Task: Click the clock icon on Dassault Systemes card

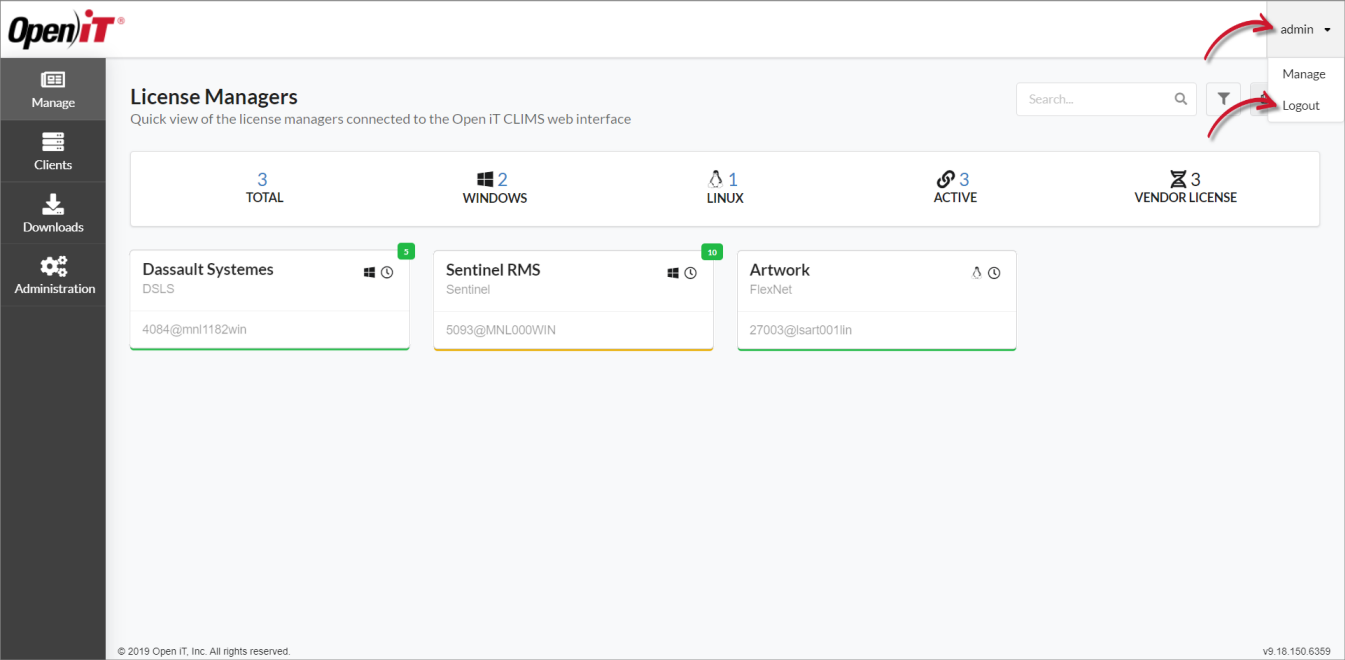Action: coord(387,273)
